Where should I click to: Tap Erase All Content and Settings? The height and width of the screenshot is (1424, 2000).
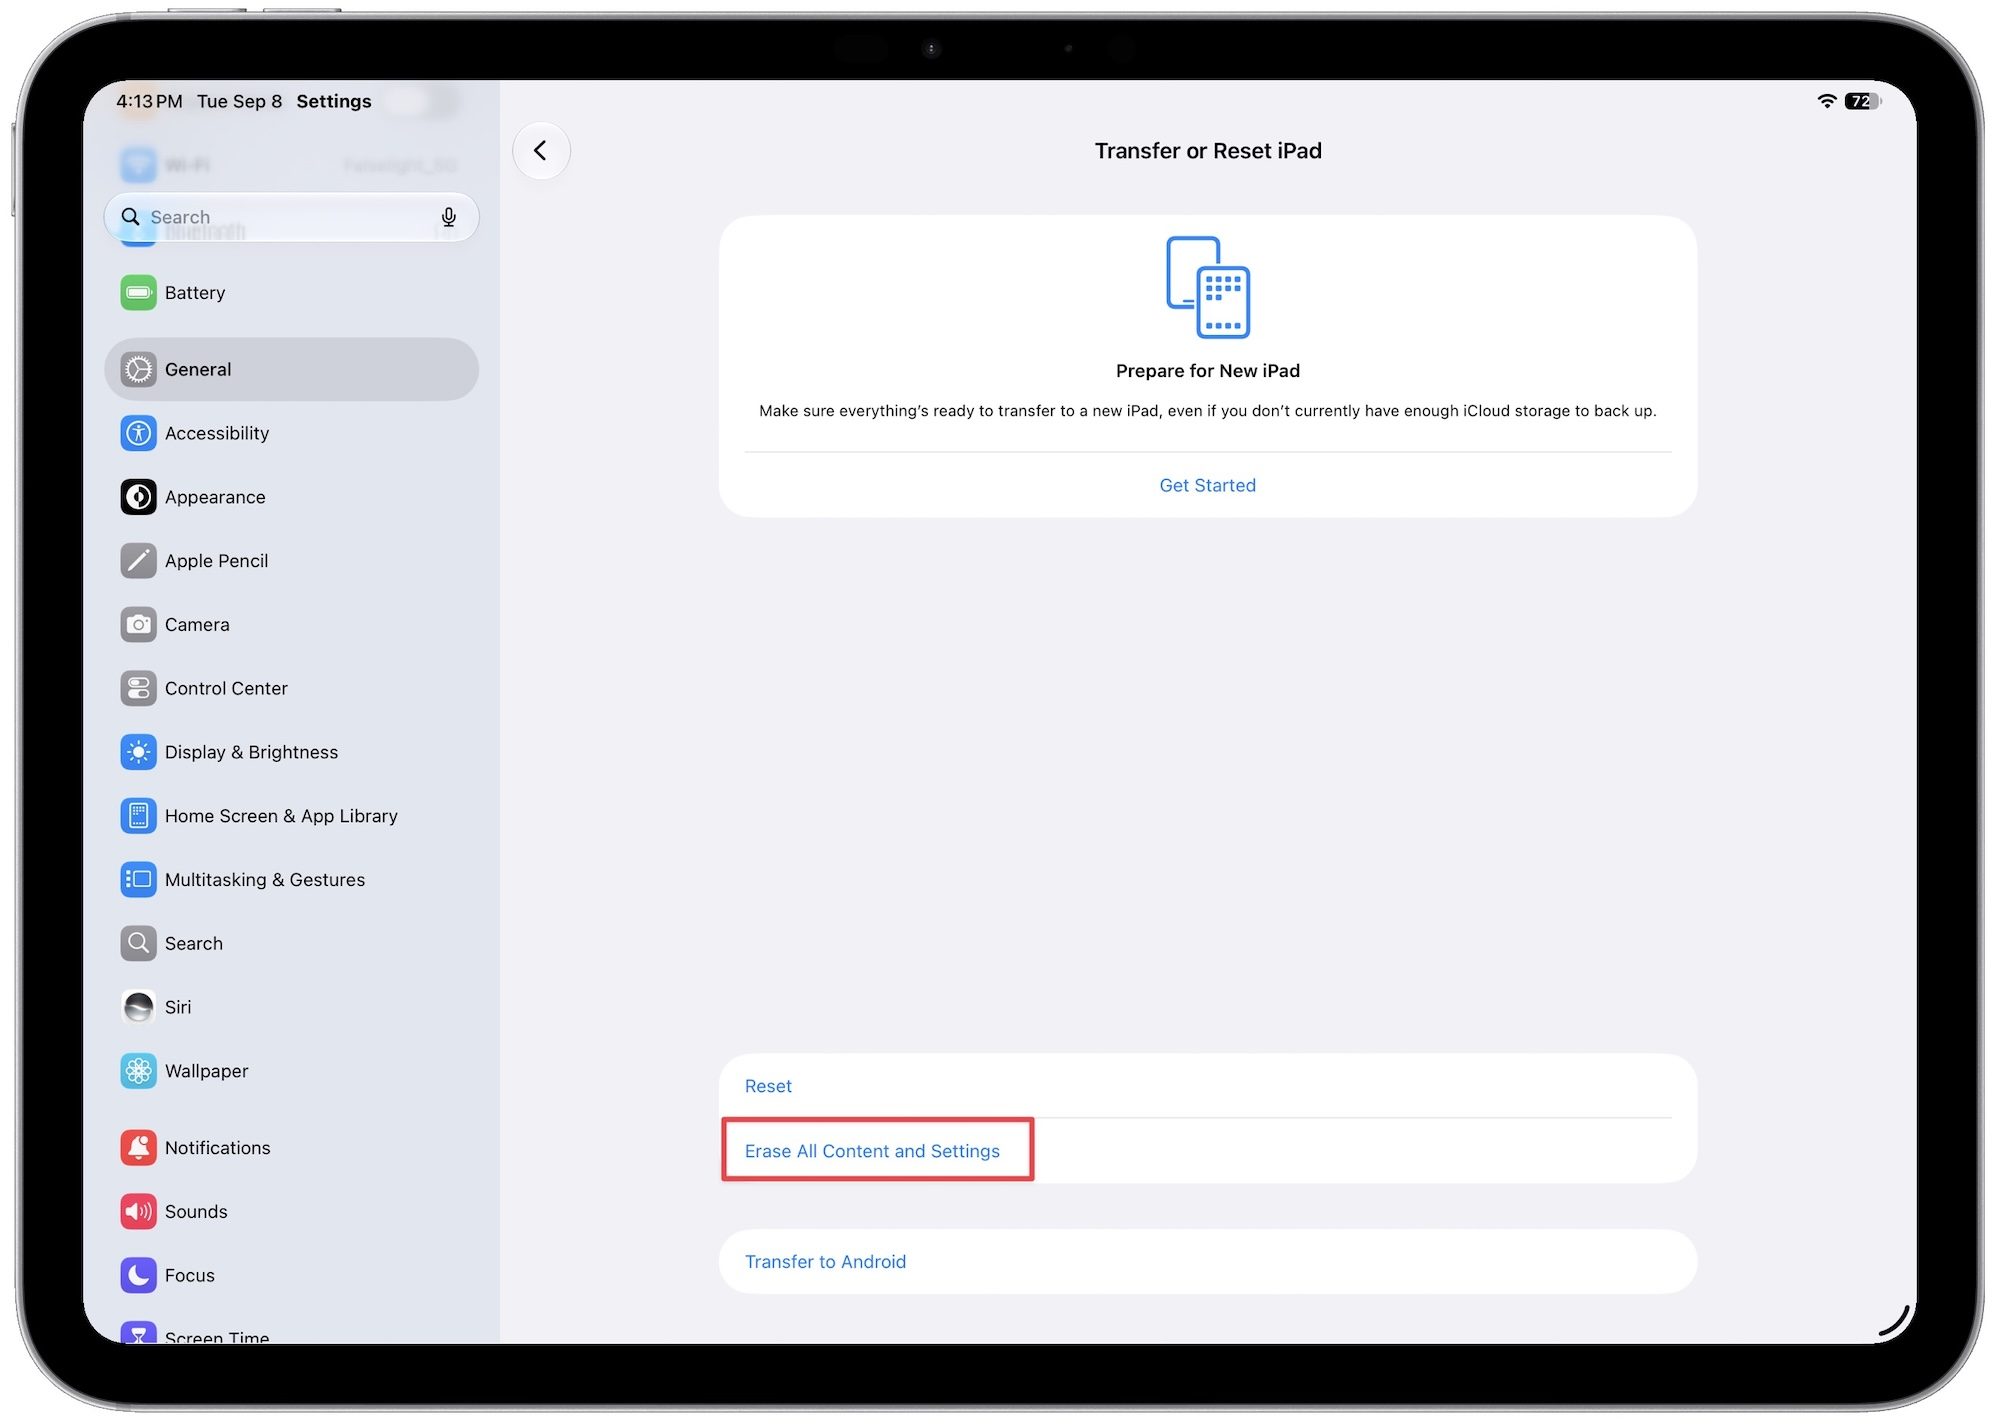1208,1151
